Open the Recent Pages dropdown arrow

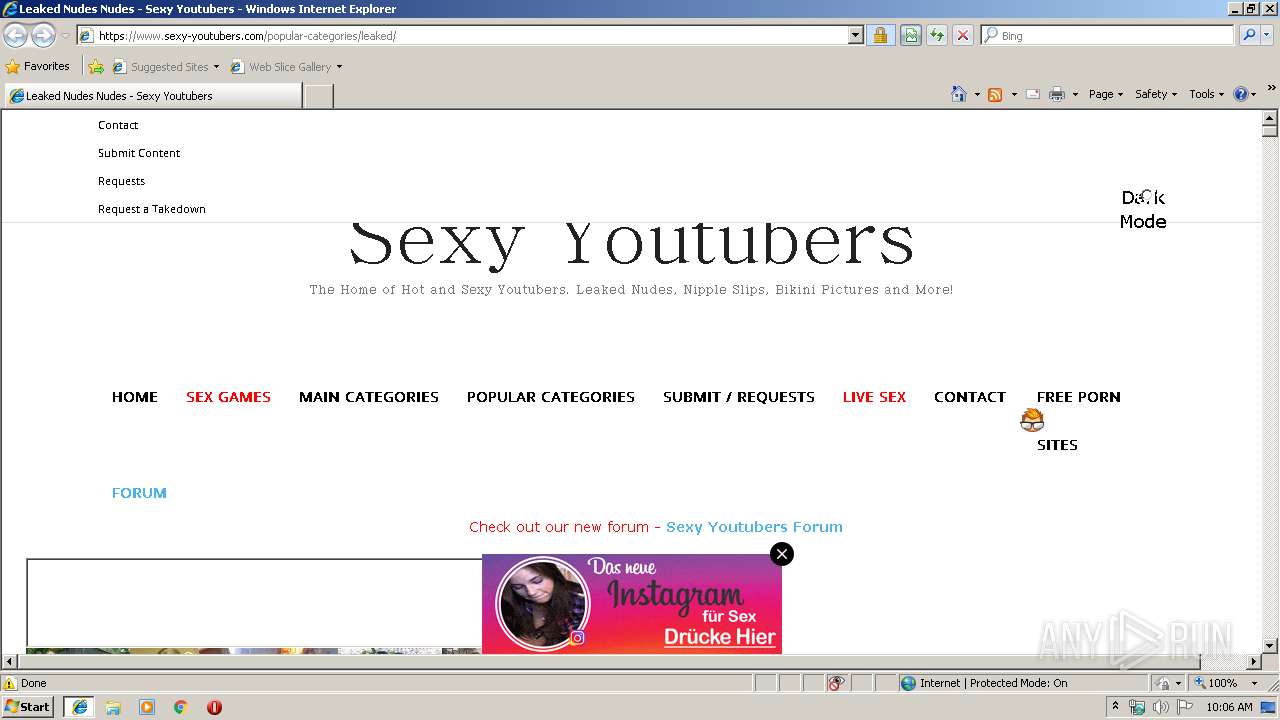(x=65, y=36)
